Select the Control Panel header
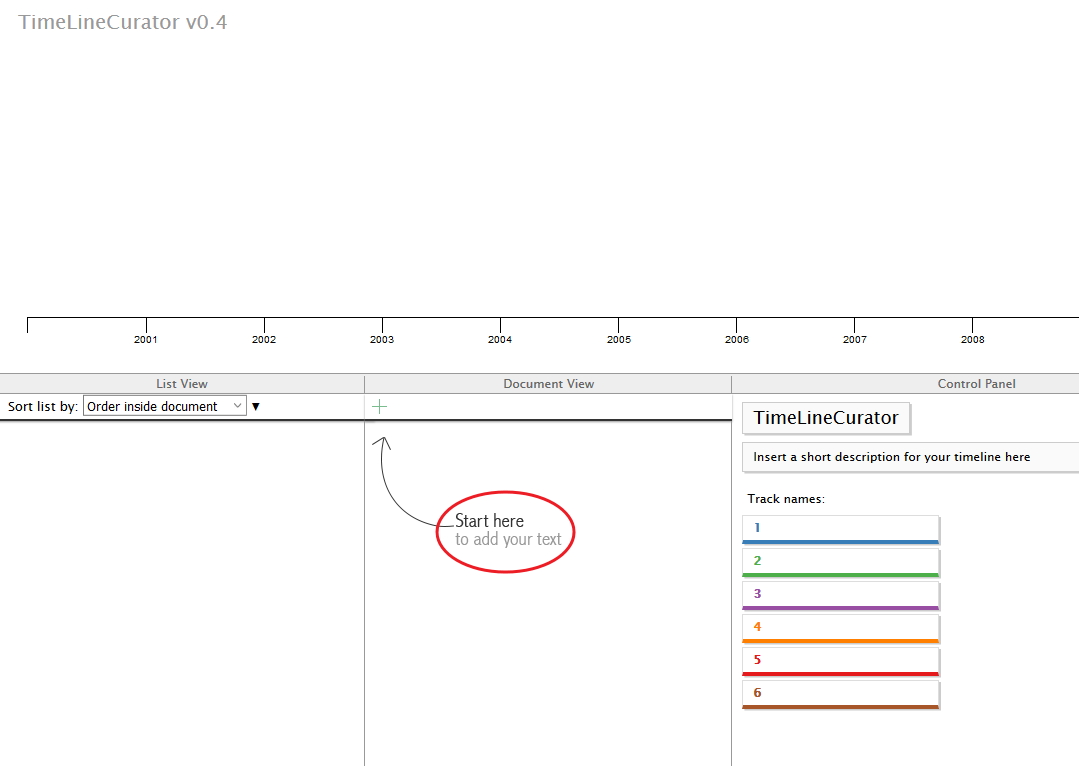 coord(976,384)
